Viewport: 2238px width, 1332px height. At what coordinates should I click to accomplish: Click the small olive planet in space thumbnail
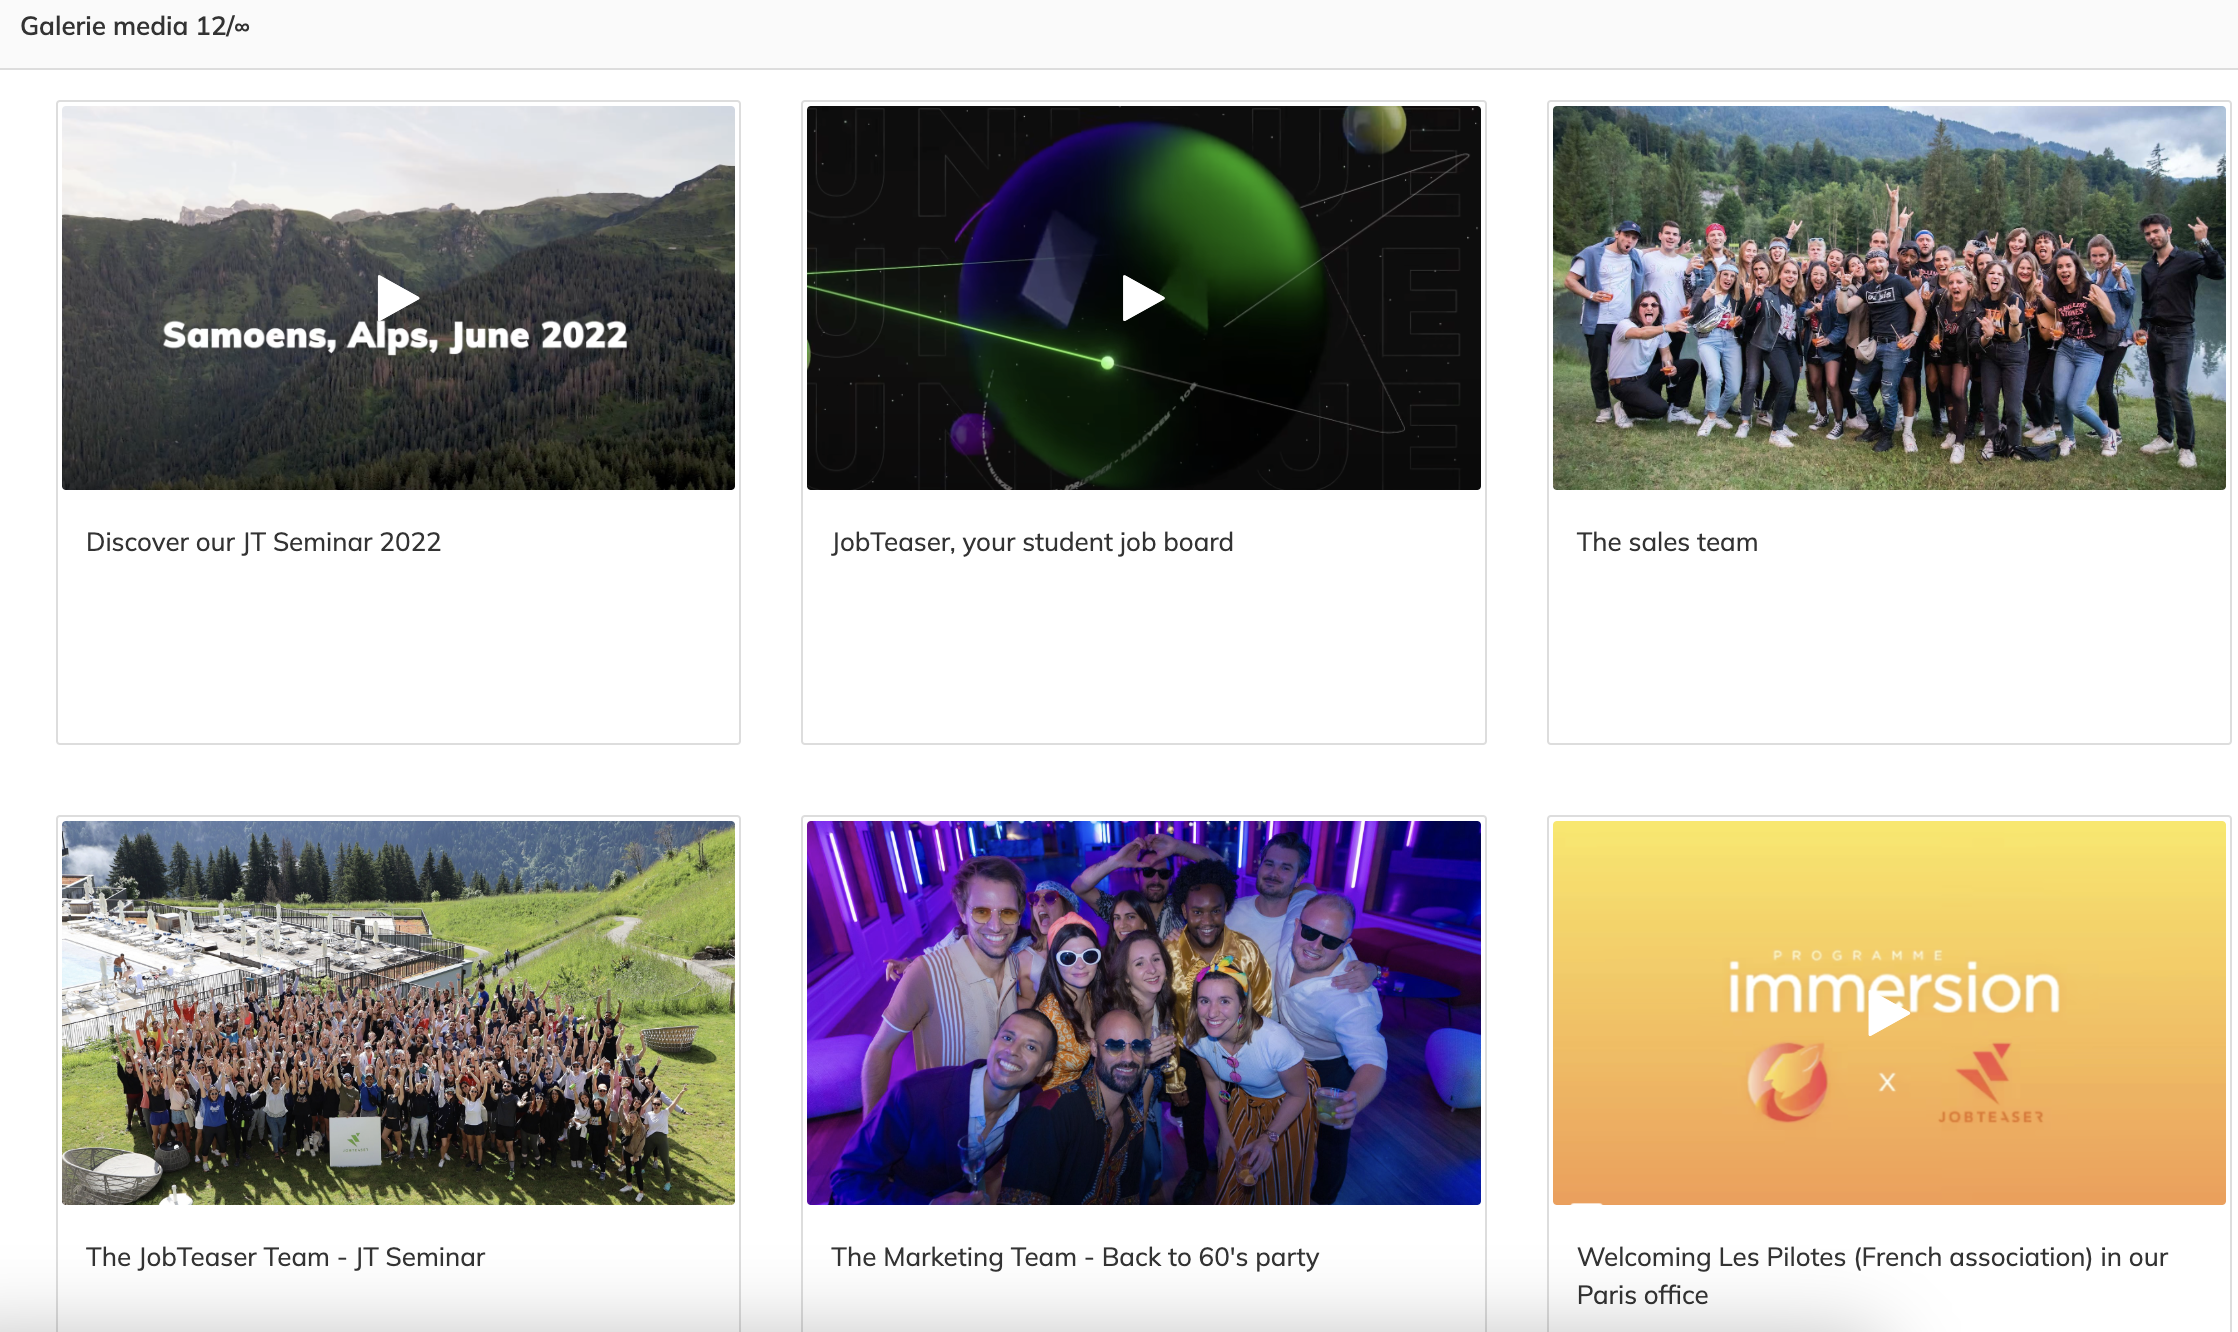coord(1375,127)
